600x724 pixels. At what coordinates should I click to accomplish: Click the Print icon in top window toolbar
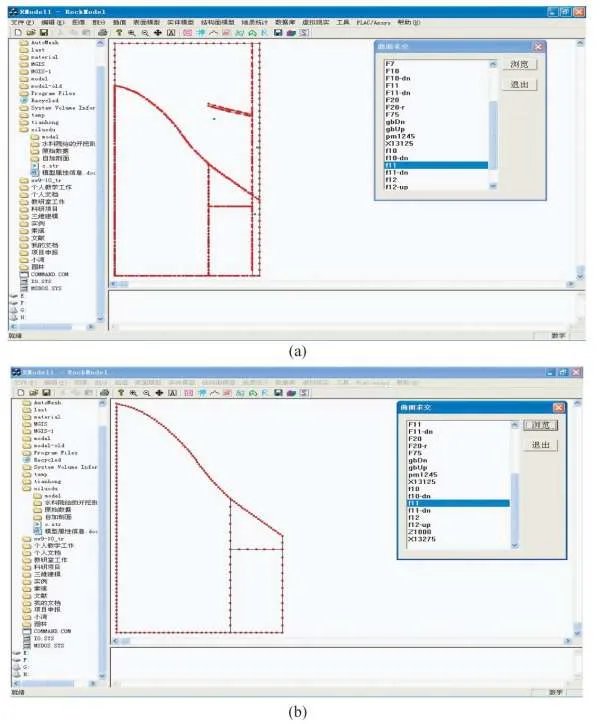click(103, 32)
